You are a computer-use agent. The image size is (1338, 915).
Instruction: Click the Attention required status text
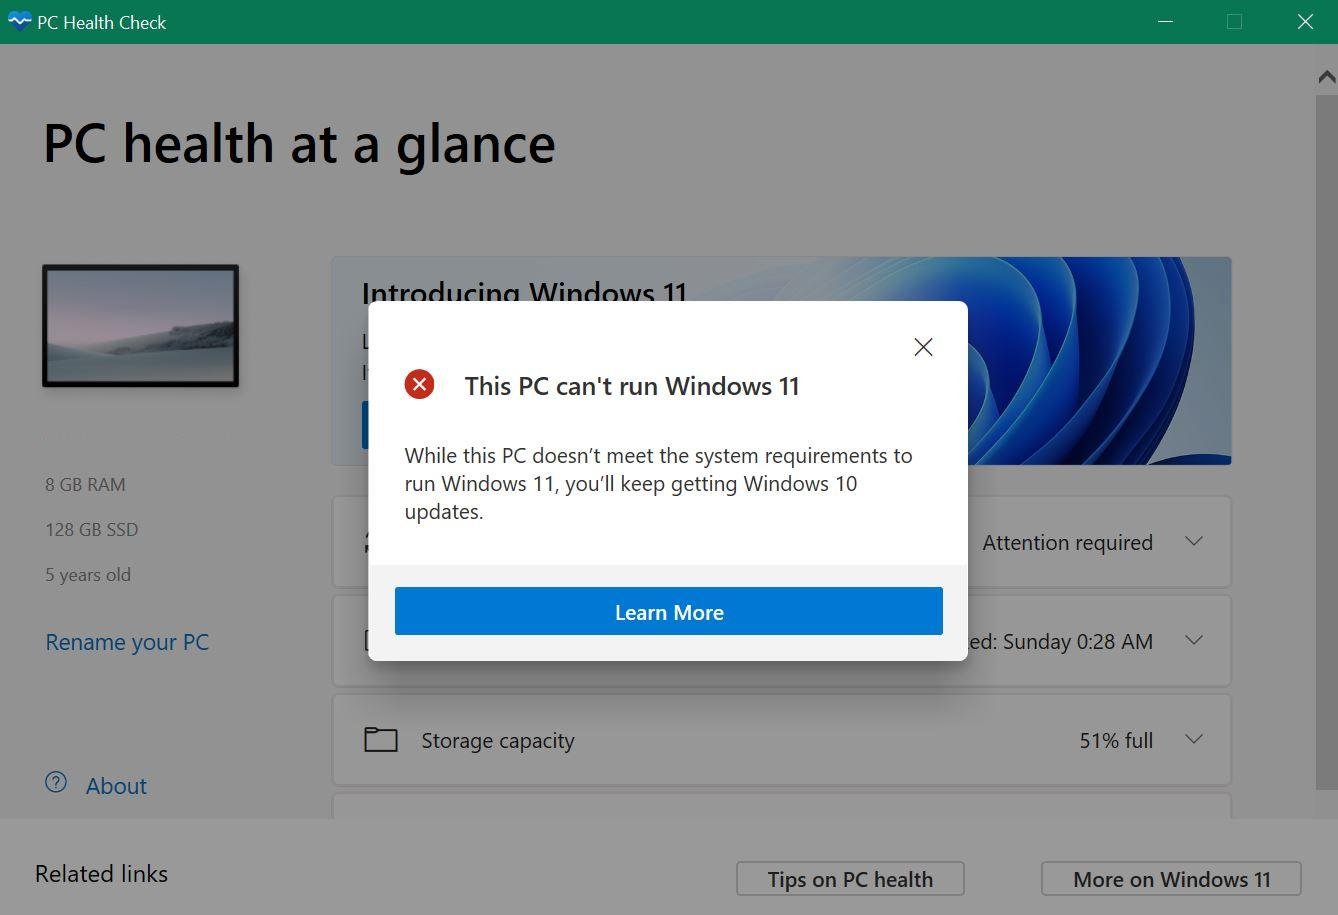pyautogui.click(x=1067, y=542)
